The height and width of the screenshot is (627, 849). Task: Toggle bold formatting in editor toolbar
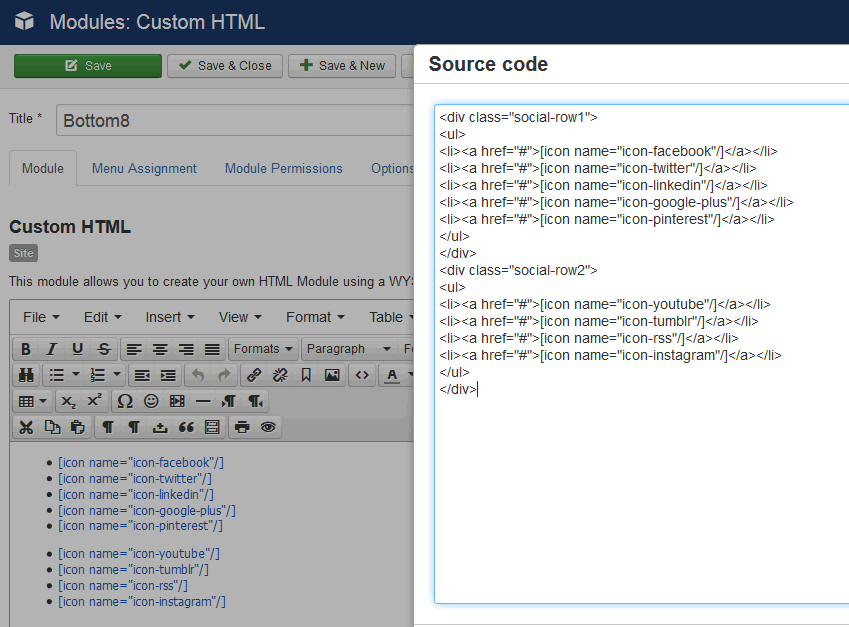[25, 349]
